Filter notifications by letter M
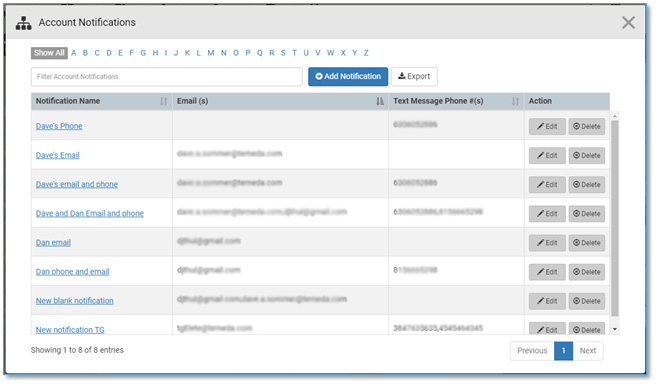 210,53
